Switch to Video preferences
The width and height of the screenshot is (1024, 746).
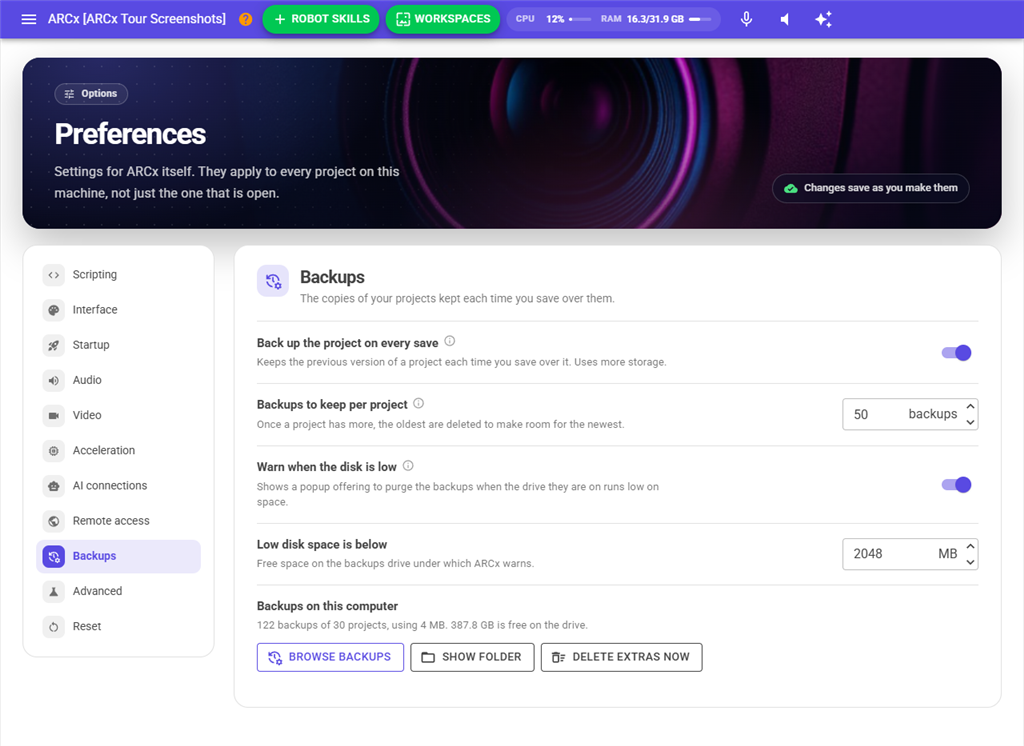click(x=118, y=415)
